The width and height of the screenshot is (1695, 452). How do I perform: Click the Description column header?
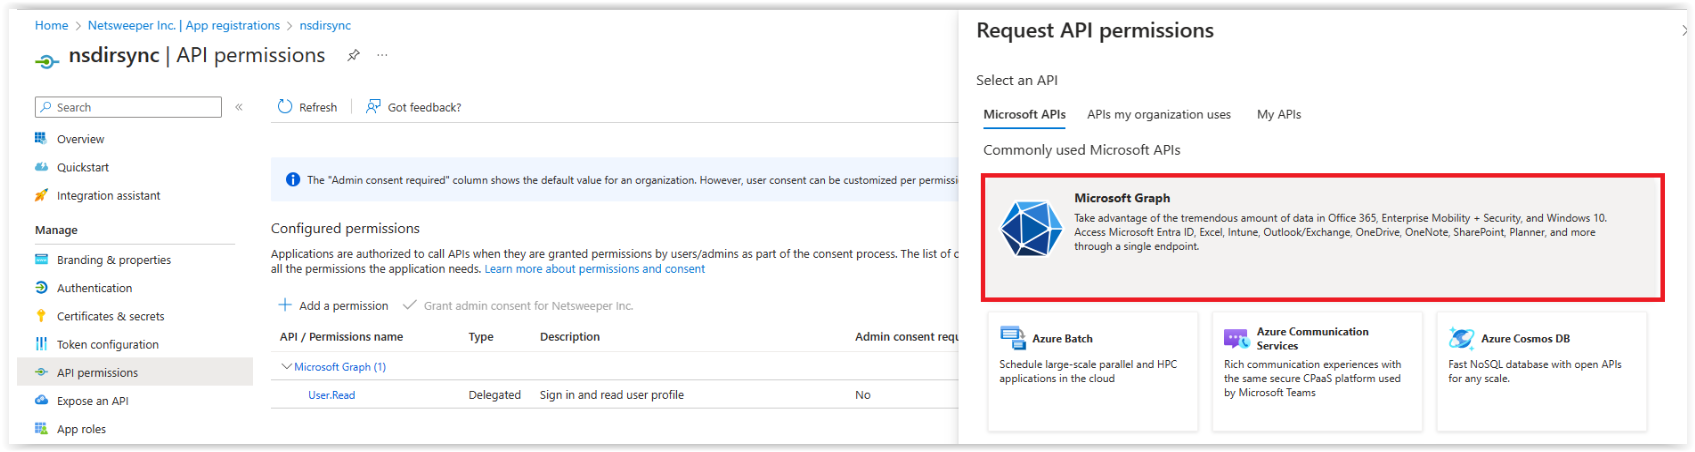pos(570,337)
